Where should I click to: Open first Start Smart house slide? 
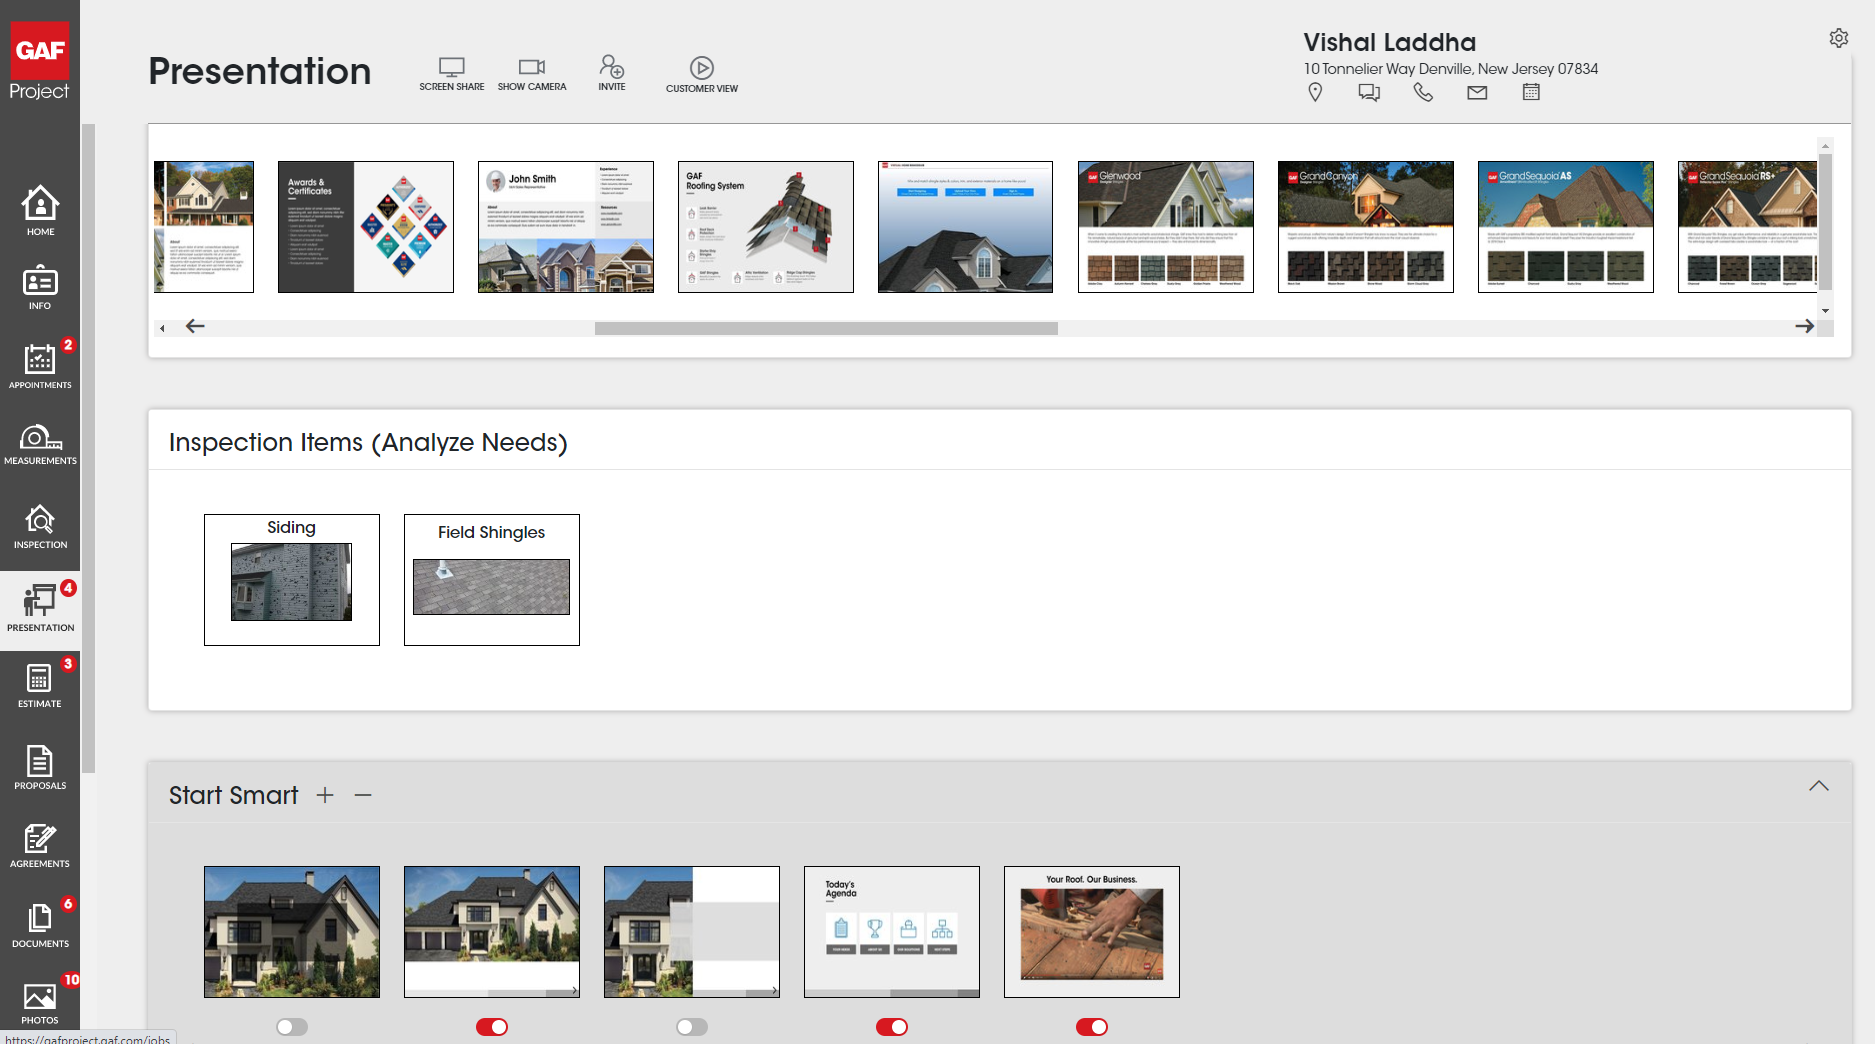[292, 932]
